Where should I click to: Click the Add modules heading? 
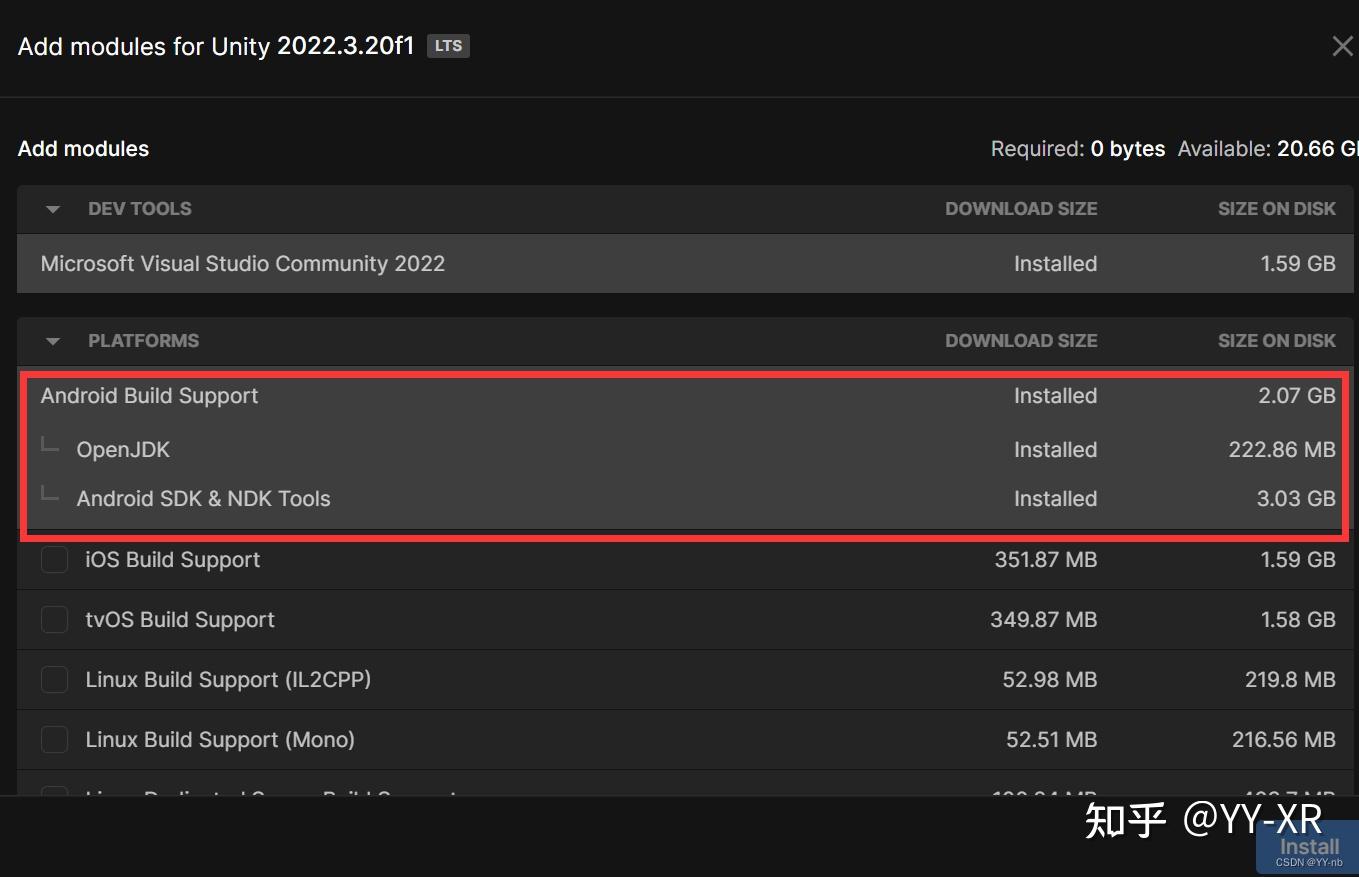pos(83,148)
